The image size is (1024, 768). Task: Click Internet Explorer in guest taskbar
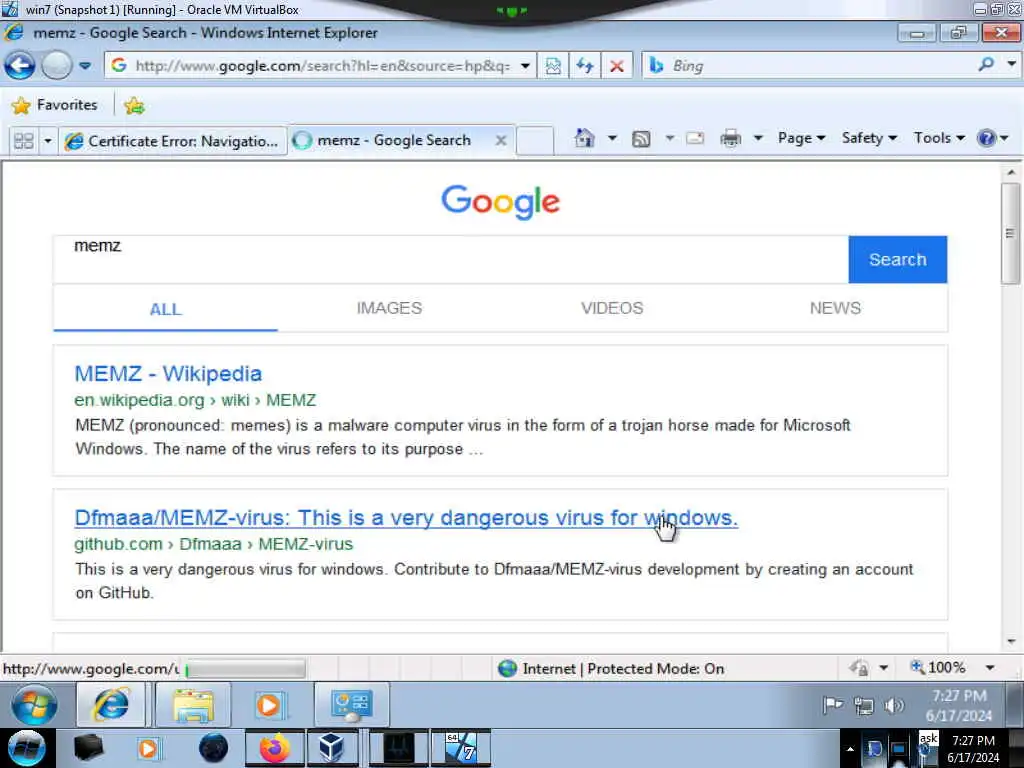pyautogui.click(x=111, y=705)
